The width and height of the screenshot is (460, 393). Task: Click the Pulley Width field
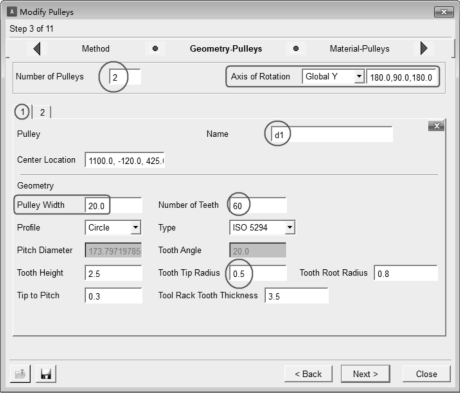coord(113,205)
